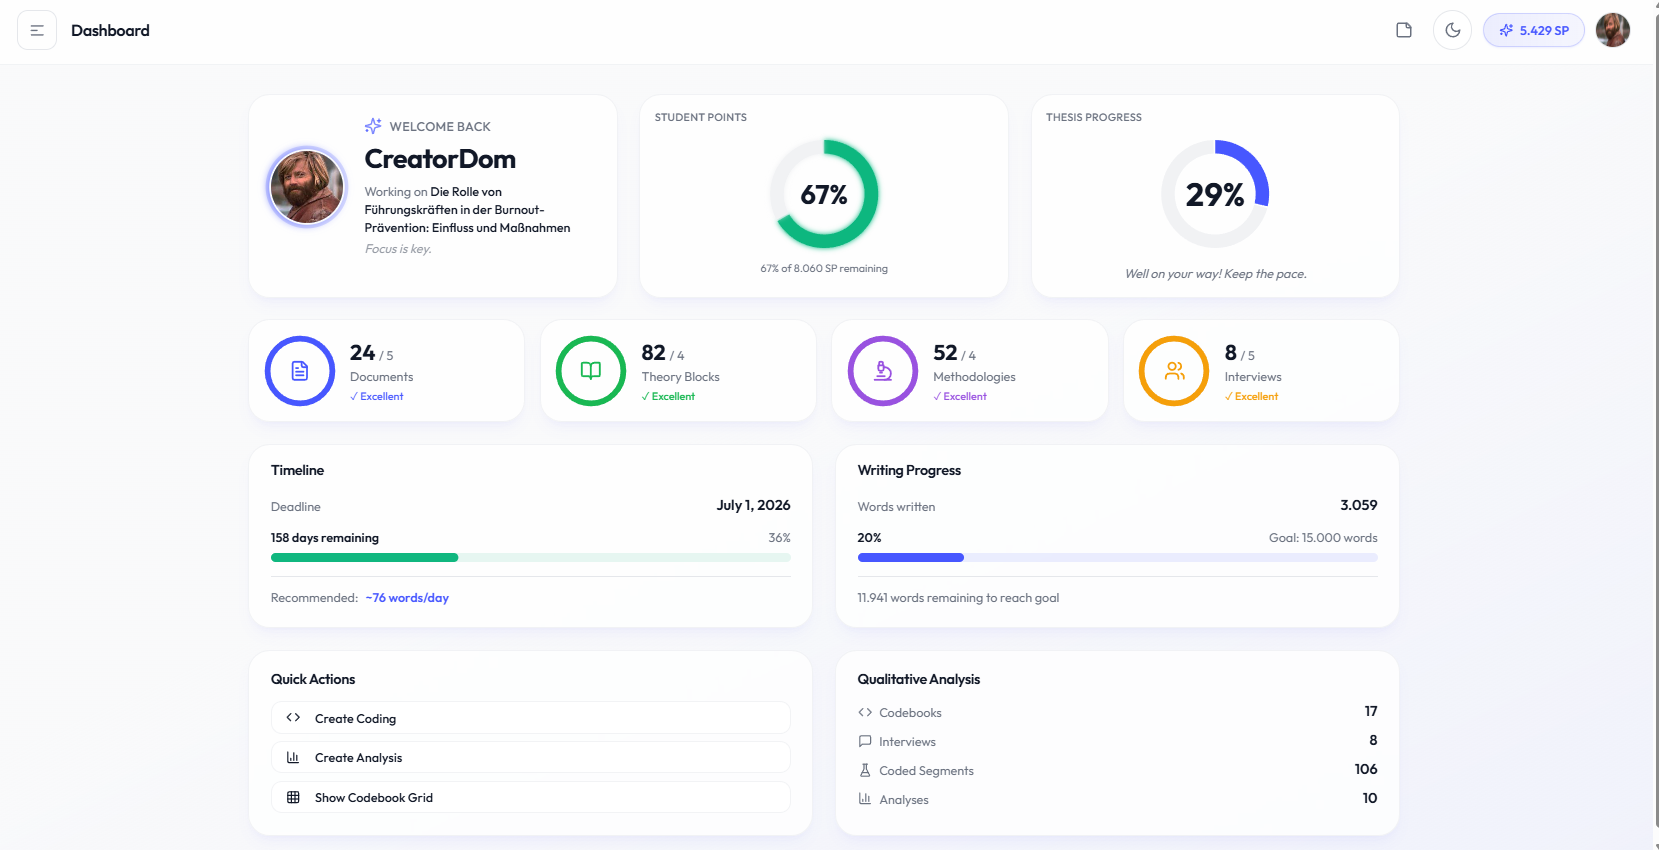The image size is (1659, 850).
Task: Open Show Codebook Grid action
Action: [530, 798]
